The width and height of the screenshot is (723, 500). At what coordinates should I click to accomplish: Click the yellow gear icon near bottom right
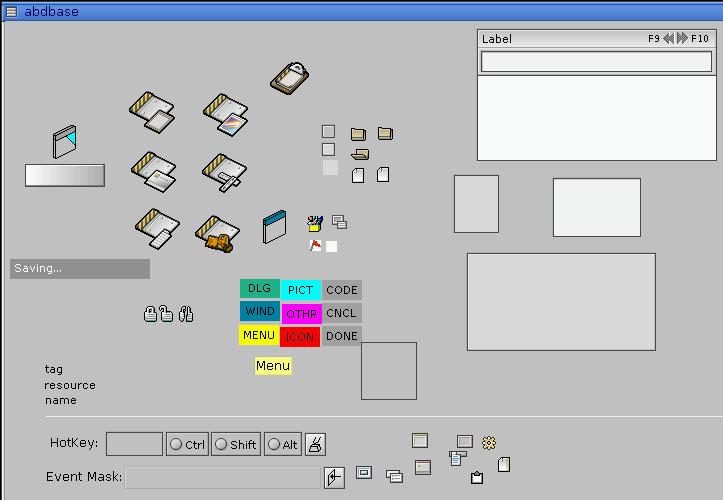(489, 442)
